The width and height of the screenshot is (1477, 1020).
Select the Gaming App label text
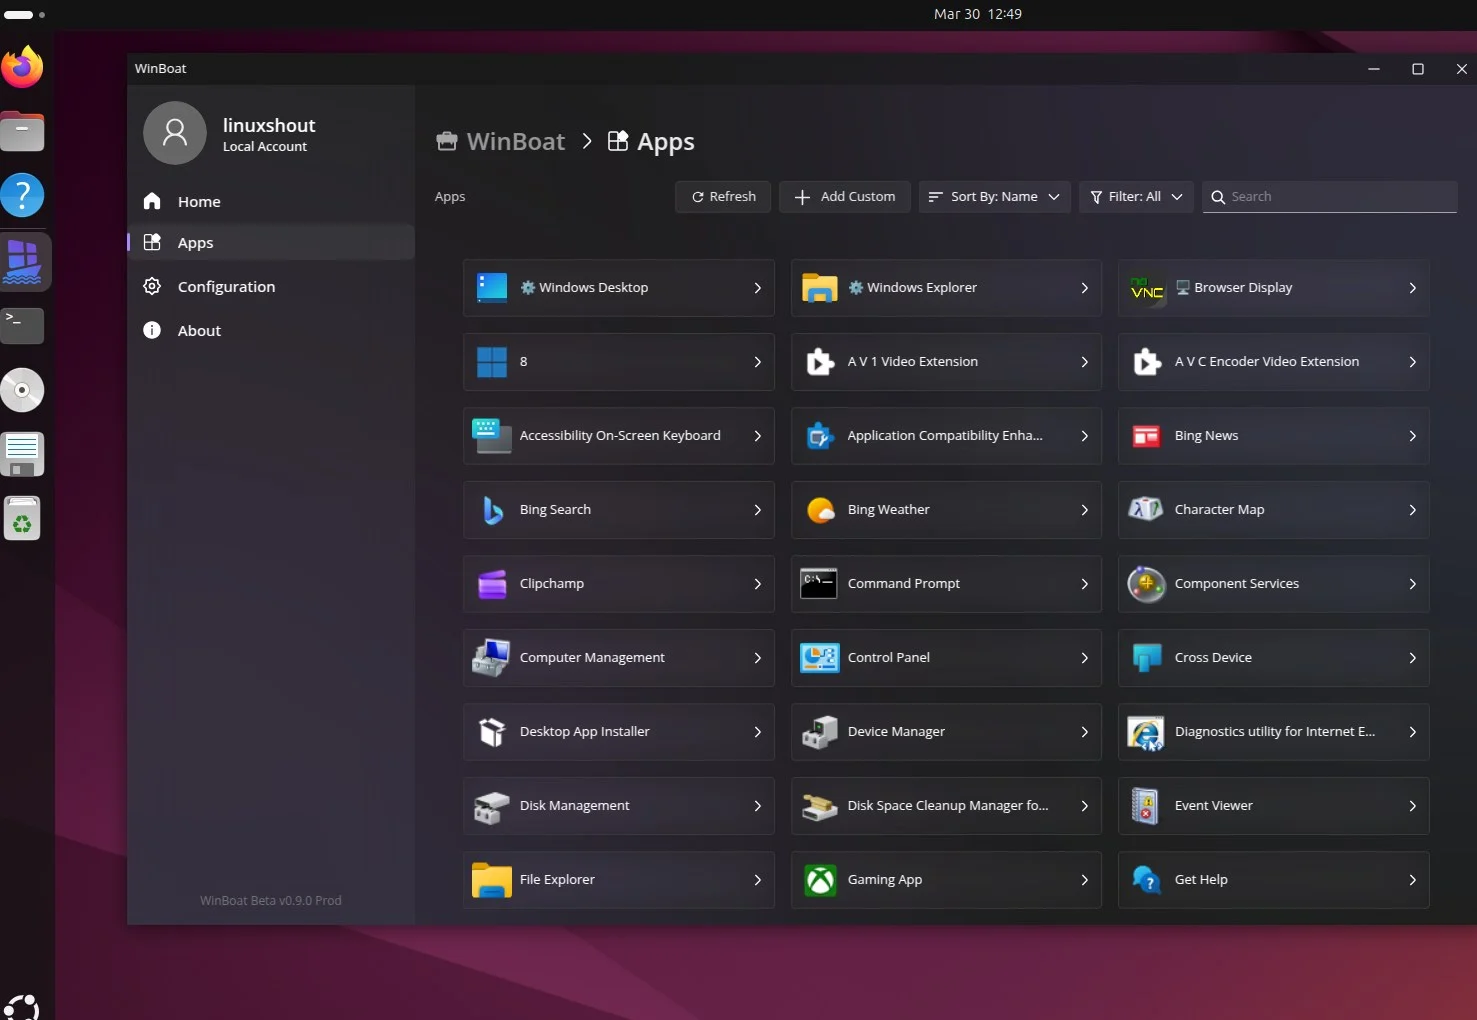click(x=885, y=880)
